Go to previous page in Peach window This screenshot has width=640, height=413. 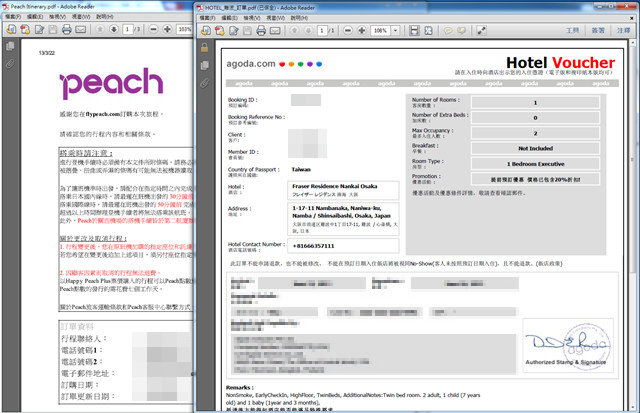(x=100, y=29)
